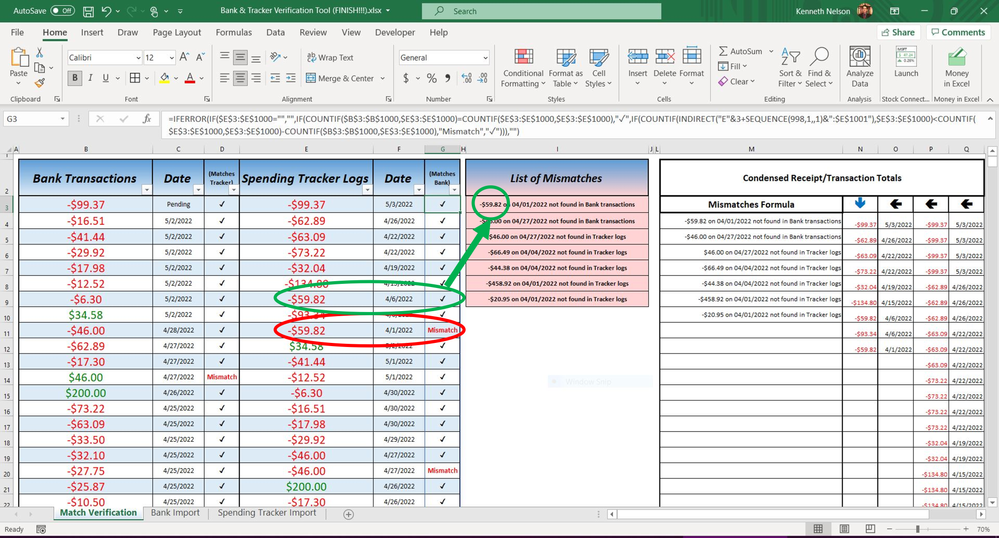
Task: Click the Borders icon
Action: 134,78
